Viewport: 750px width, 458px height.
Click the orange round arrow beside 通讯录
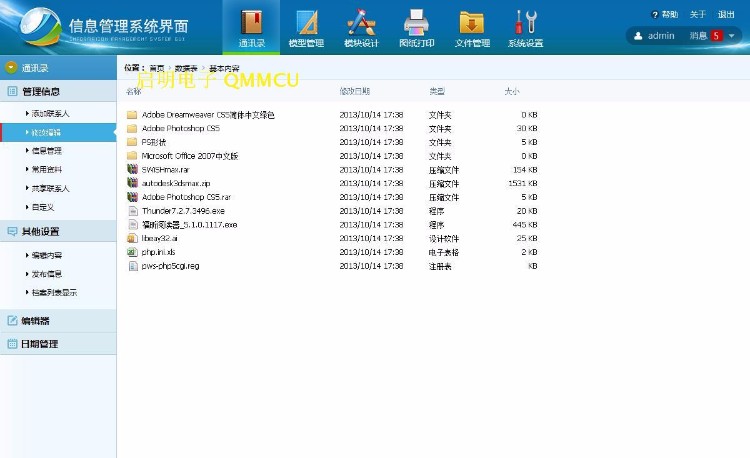pyautogui.click(x=11, y=68)
